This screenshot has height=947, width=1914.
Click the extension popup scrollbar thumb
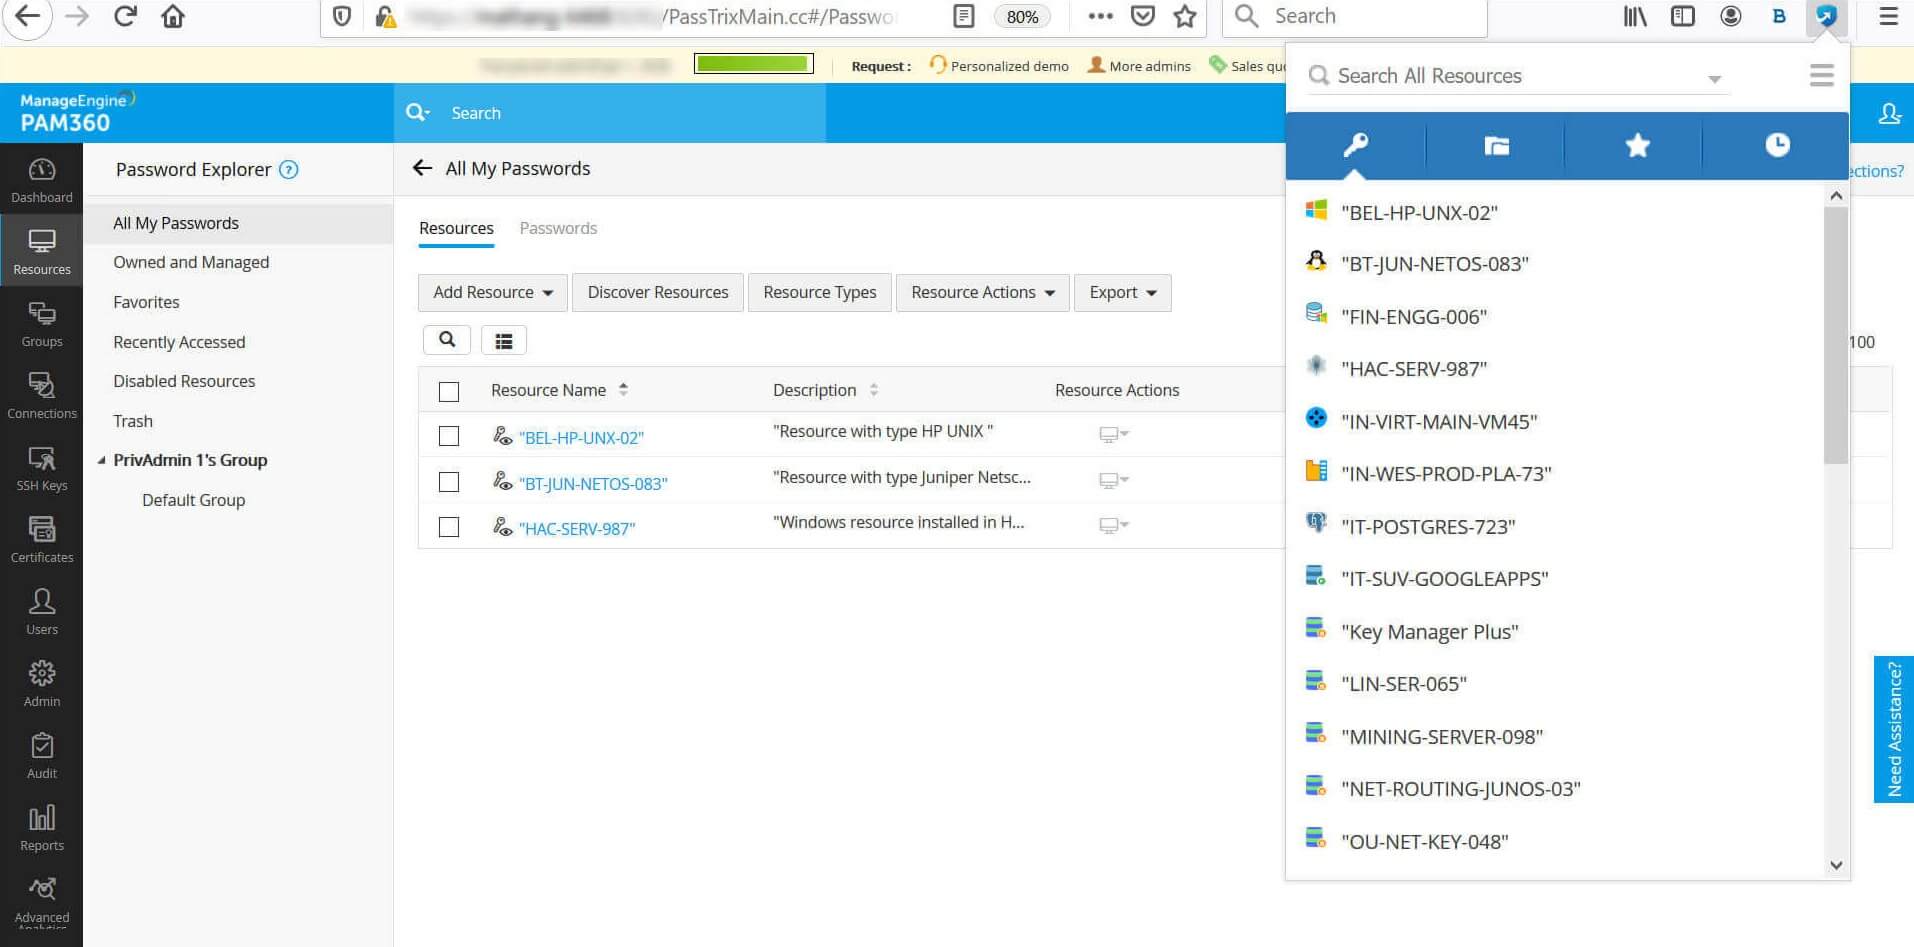click(1835, 335)
